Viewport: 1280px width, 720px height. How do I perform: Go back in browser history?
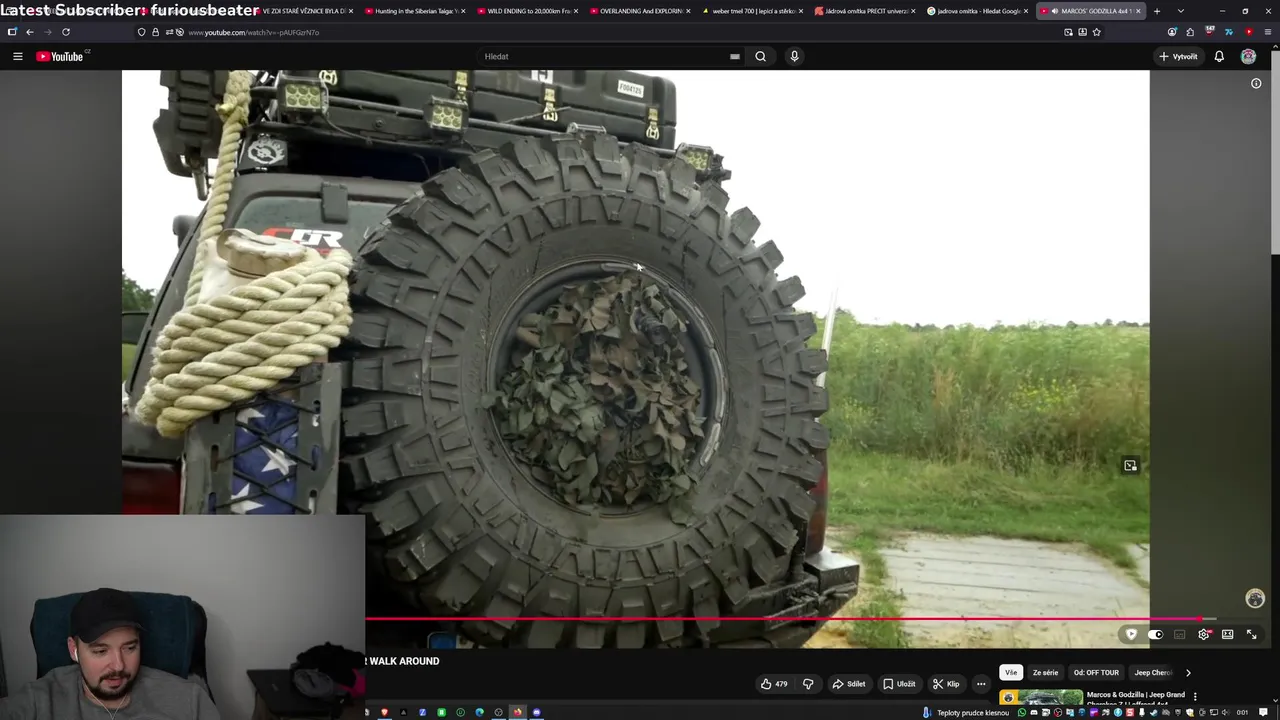(x=30, y=32)
